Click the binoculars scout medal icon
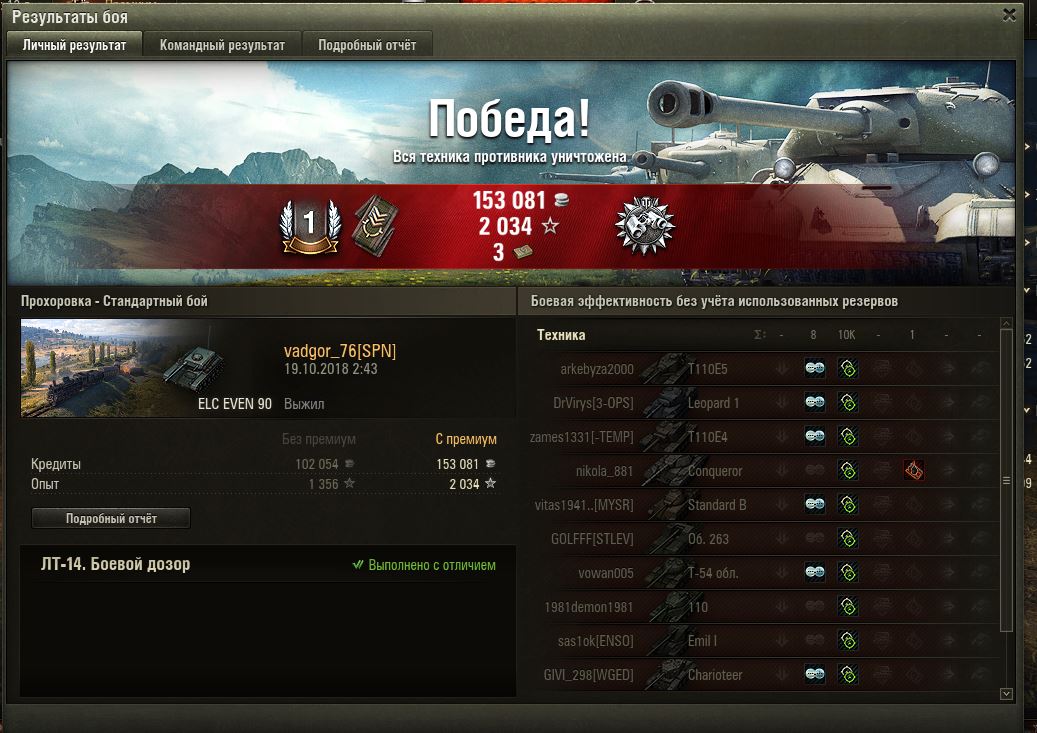The width and height of the screenshot is (1037, 733). pos(645,226)
